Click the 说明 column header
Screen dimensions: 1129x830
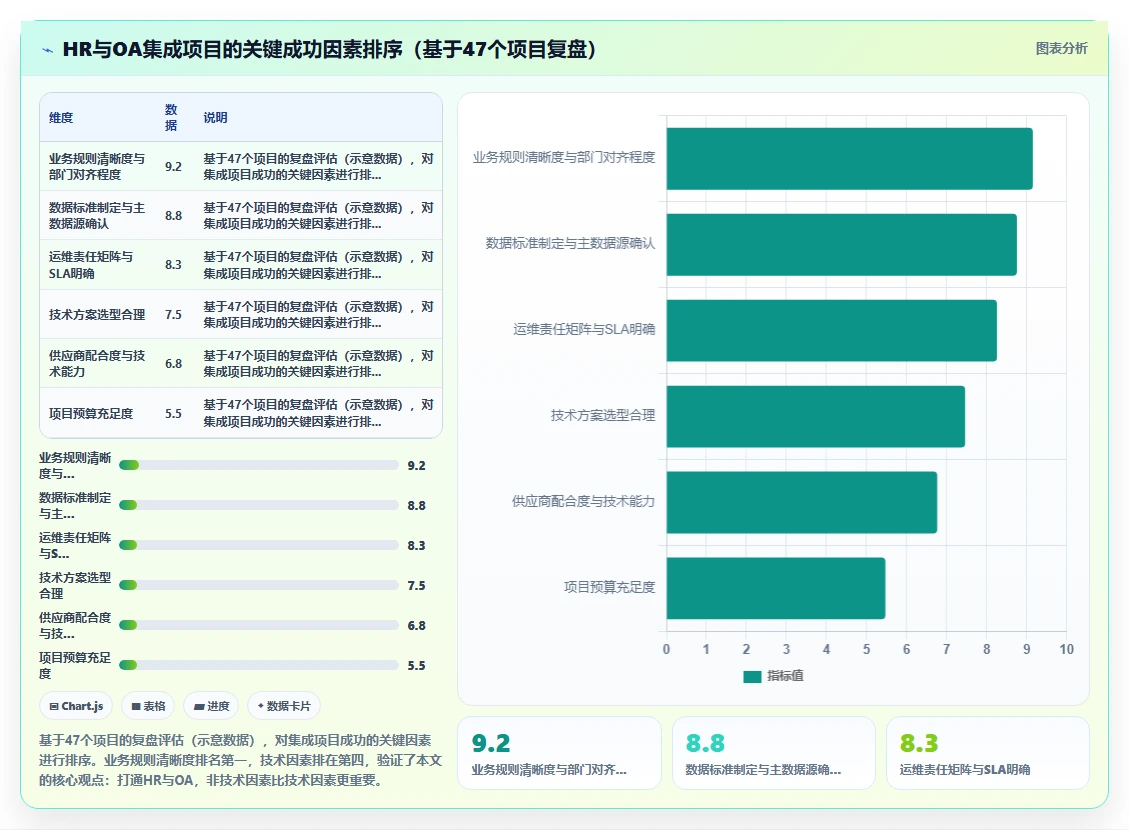(215, 117)
